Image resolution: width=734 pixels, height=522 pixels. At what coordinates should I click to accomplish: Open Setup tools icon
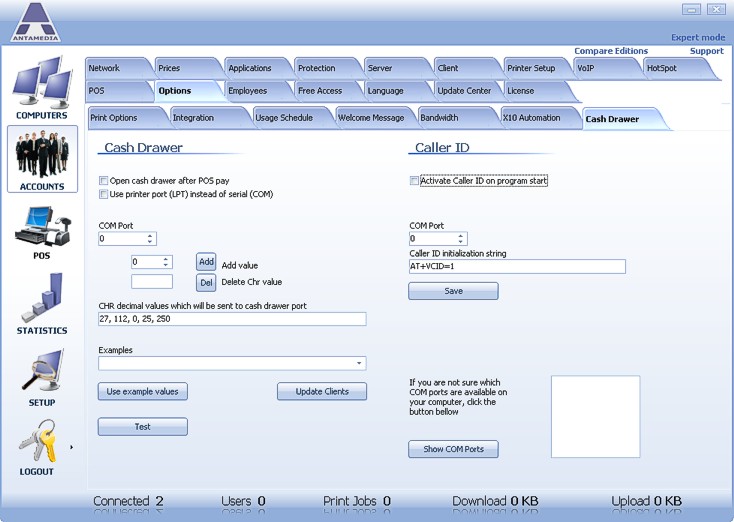tap(41, 371)
